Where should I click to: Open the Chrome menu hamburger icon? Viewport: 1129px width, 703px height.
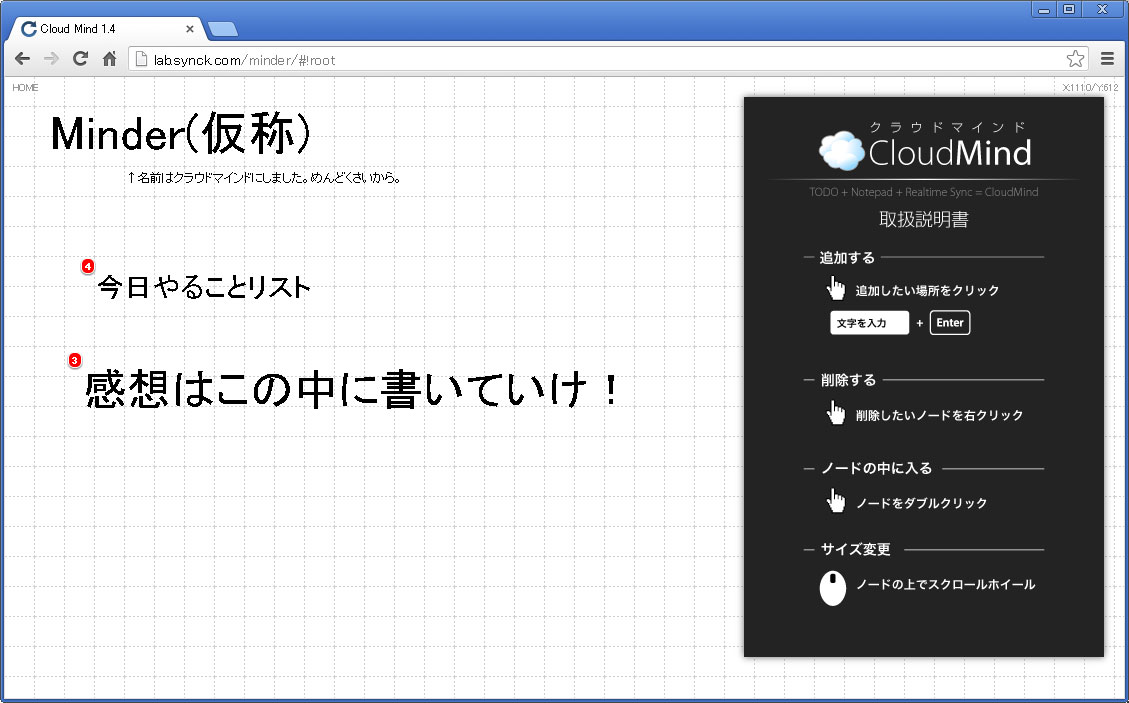(1107, 59)
